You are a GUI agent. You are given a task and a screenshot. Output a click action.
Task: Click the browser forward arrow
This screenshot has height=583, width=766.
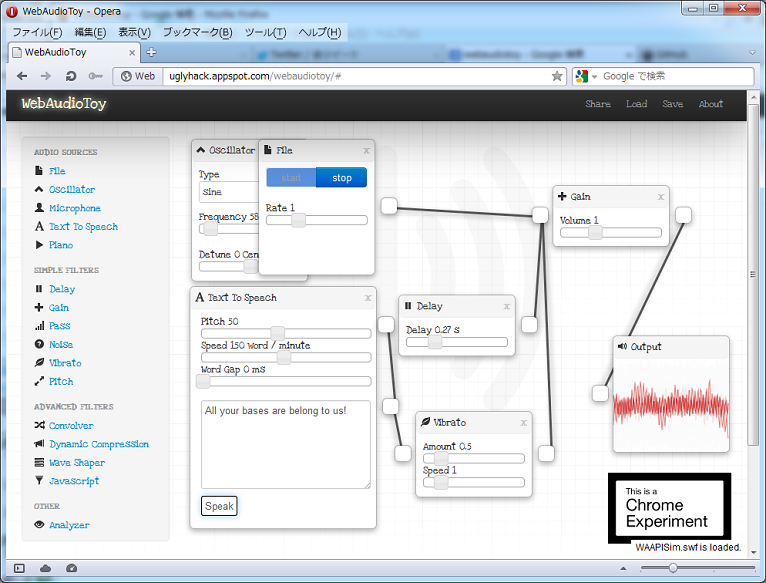(x=46, y=76)
